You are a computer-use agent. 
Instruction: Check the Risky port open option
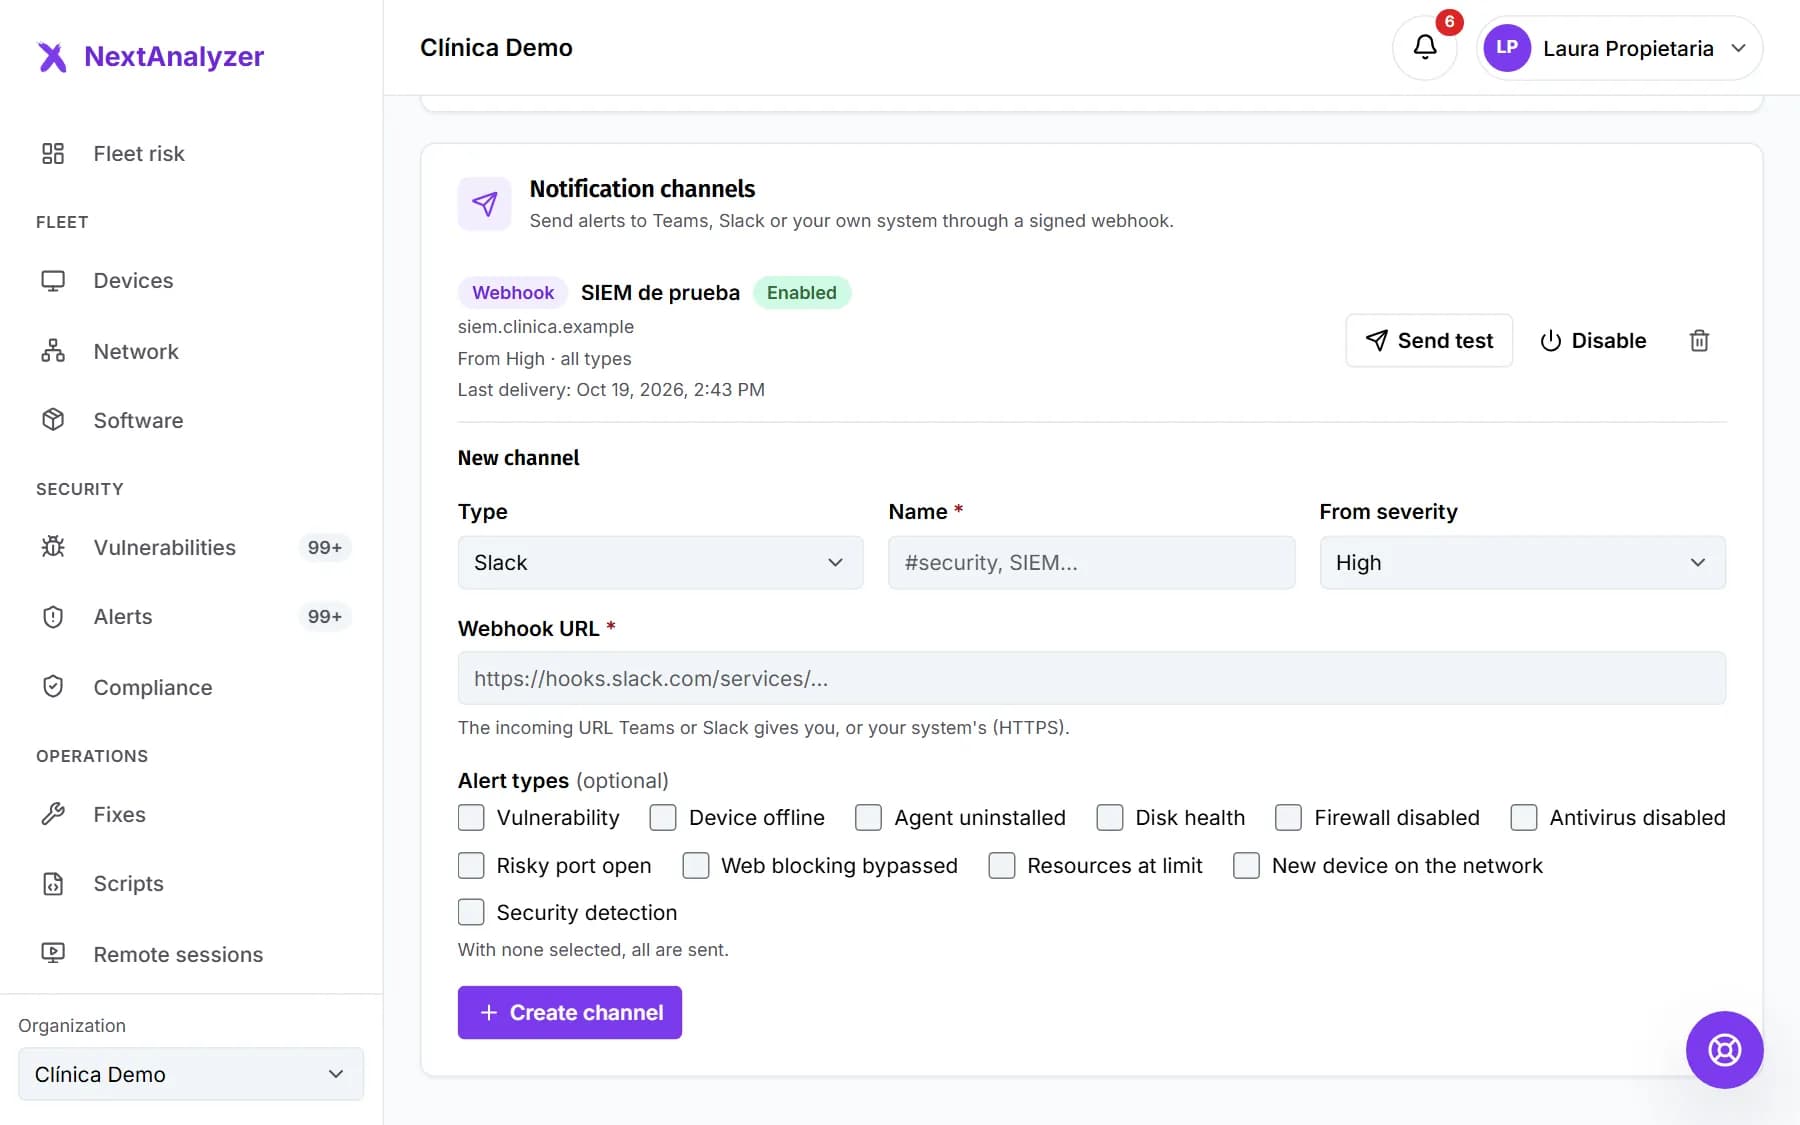[471, 866]
